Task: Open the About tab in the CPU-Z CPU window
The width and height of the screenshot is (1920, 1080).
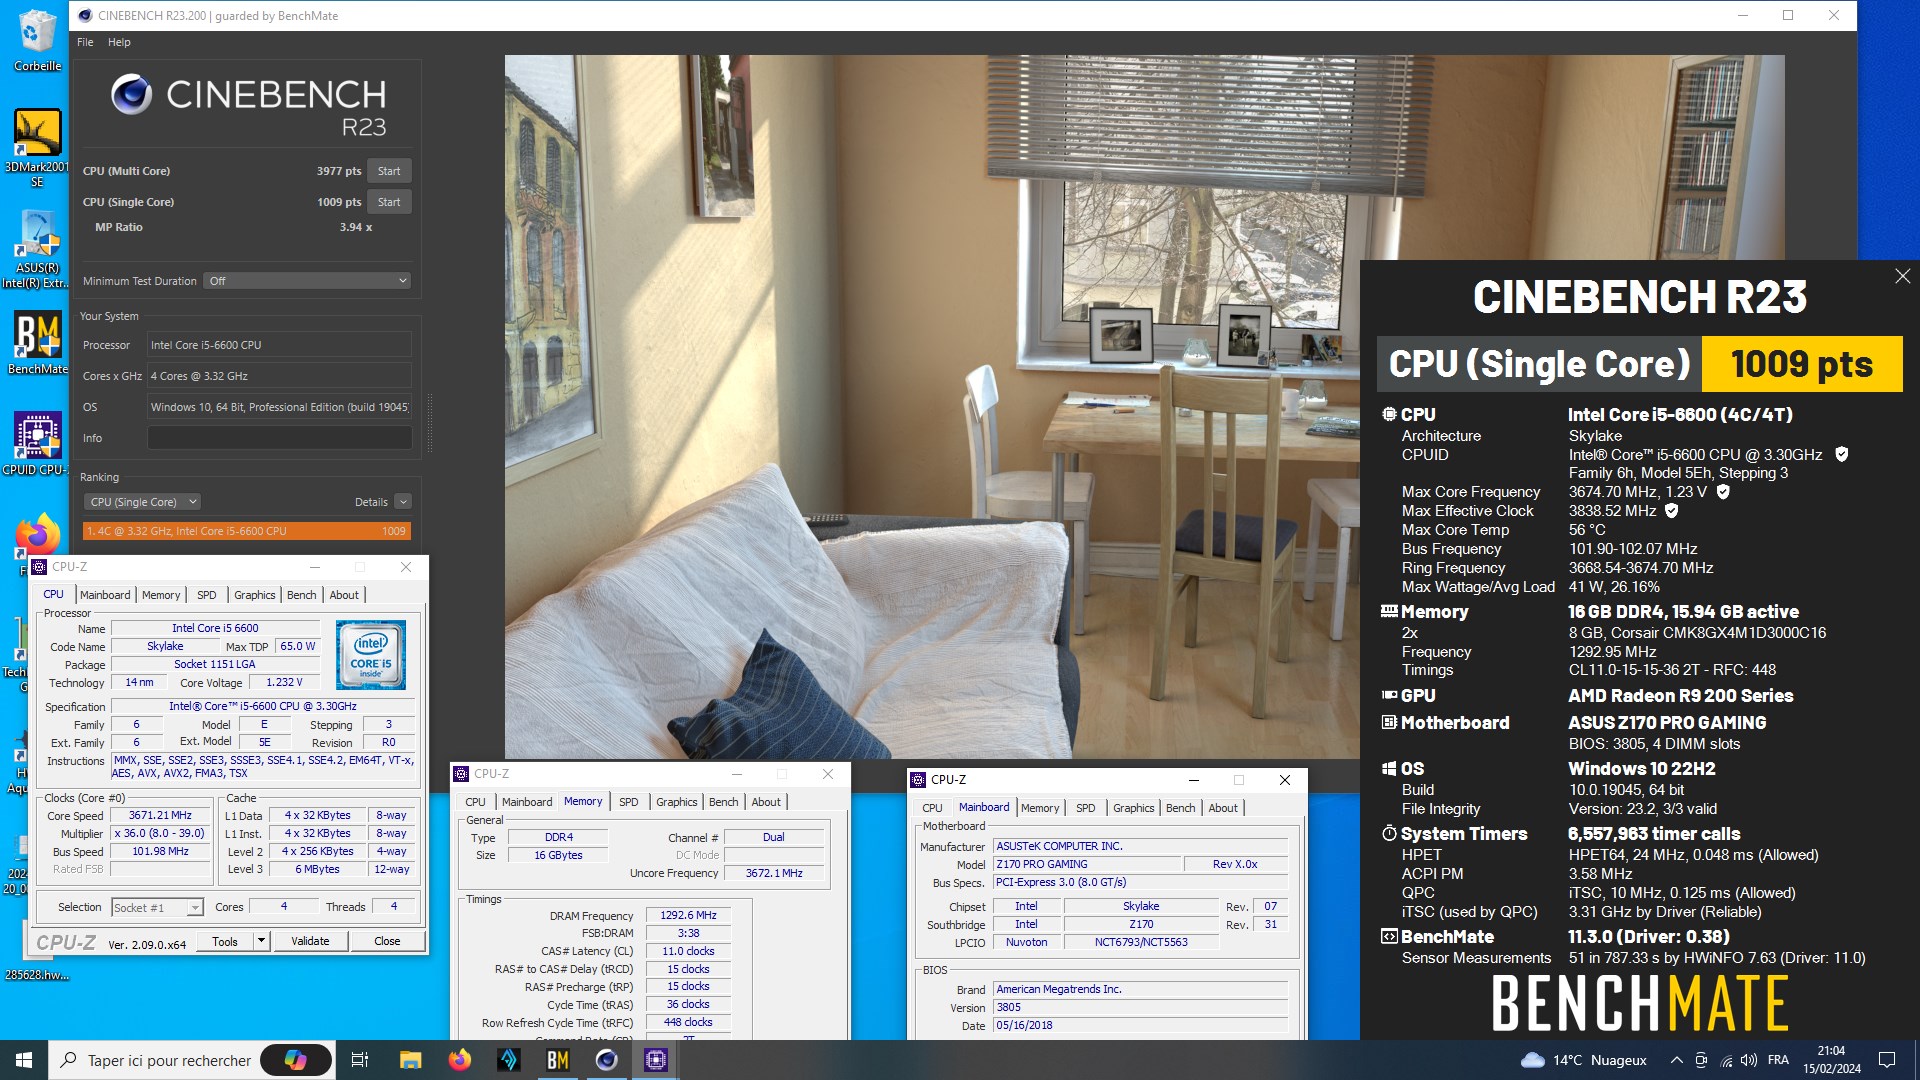Action: pyautogui.click(x=344, y=595)
